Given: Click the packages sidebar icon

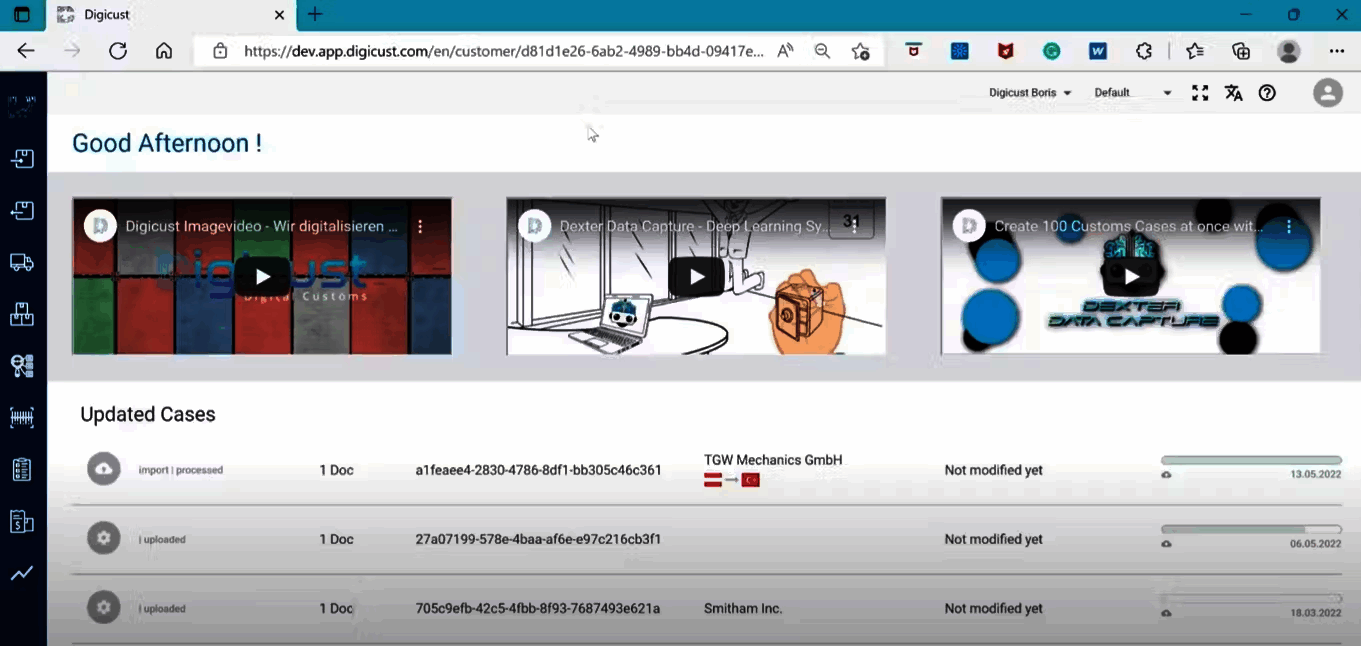Looking at the screenshot, I should 22,314.
